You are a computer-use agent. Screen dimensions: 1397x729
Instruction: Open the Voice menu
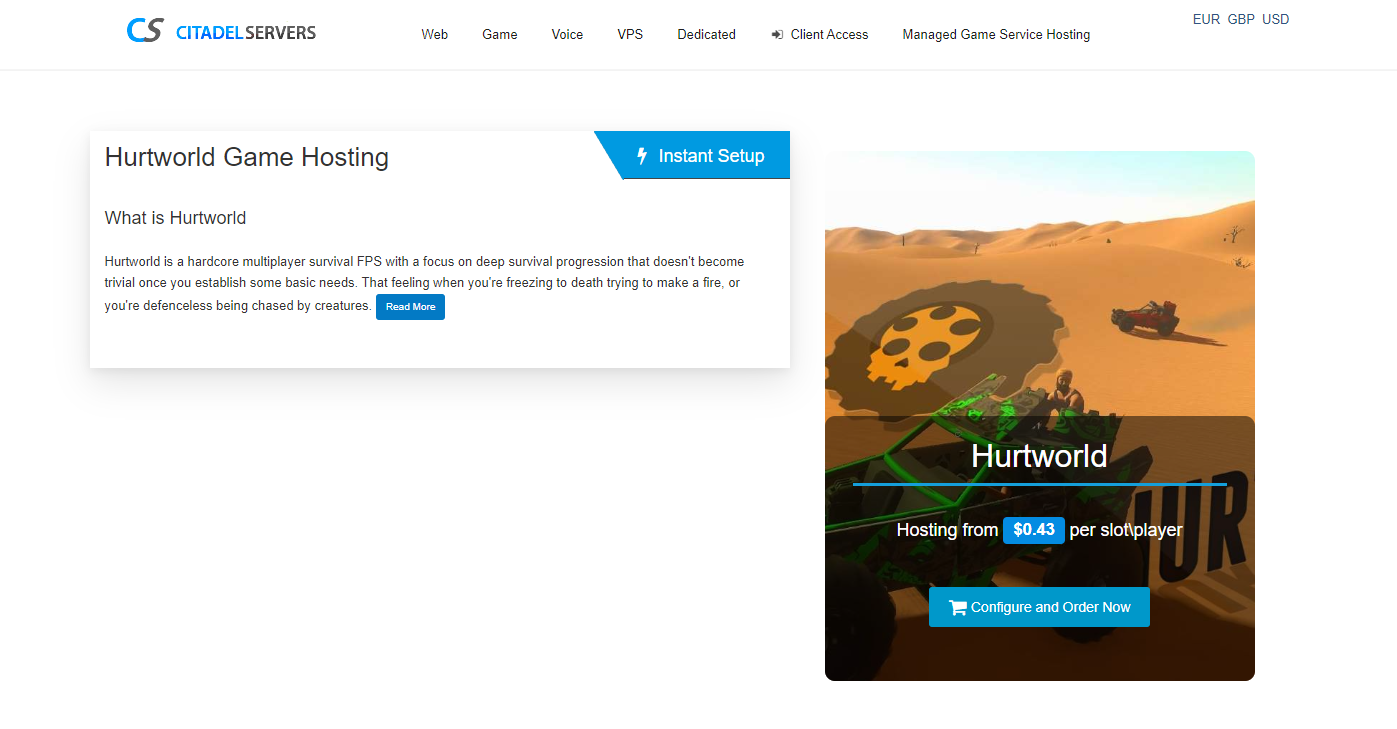[567, 34]
